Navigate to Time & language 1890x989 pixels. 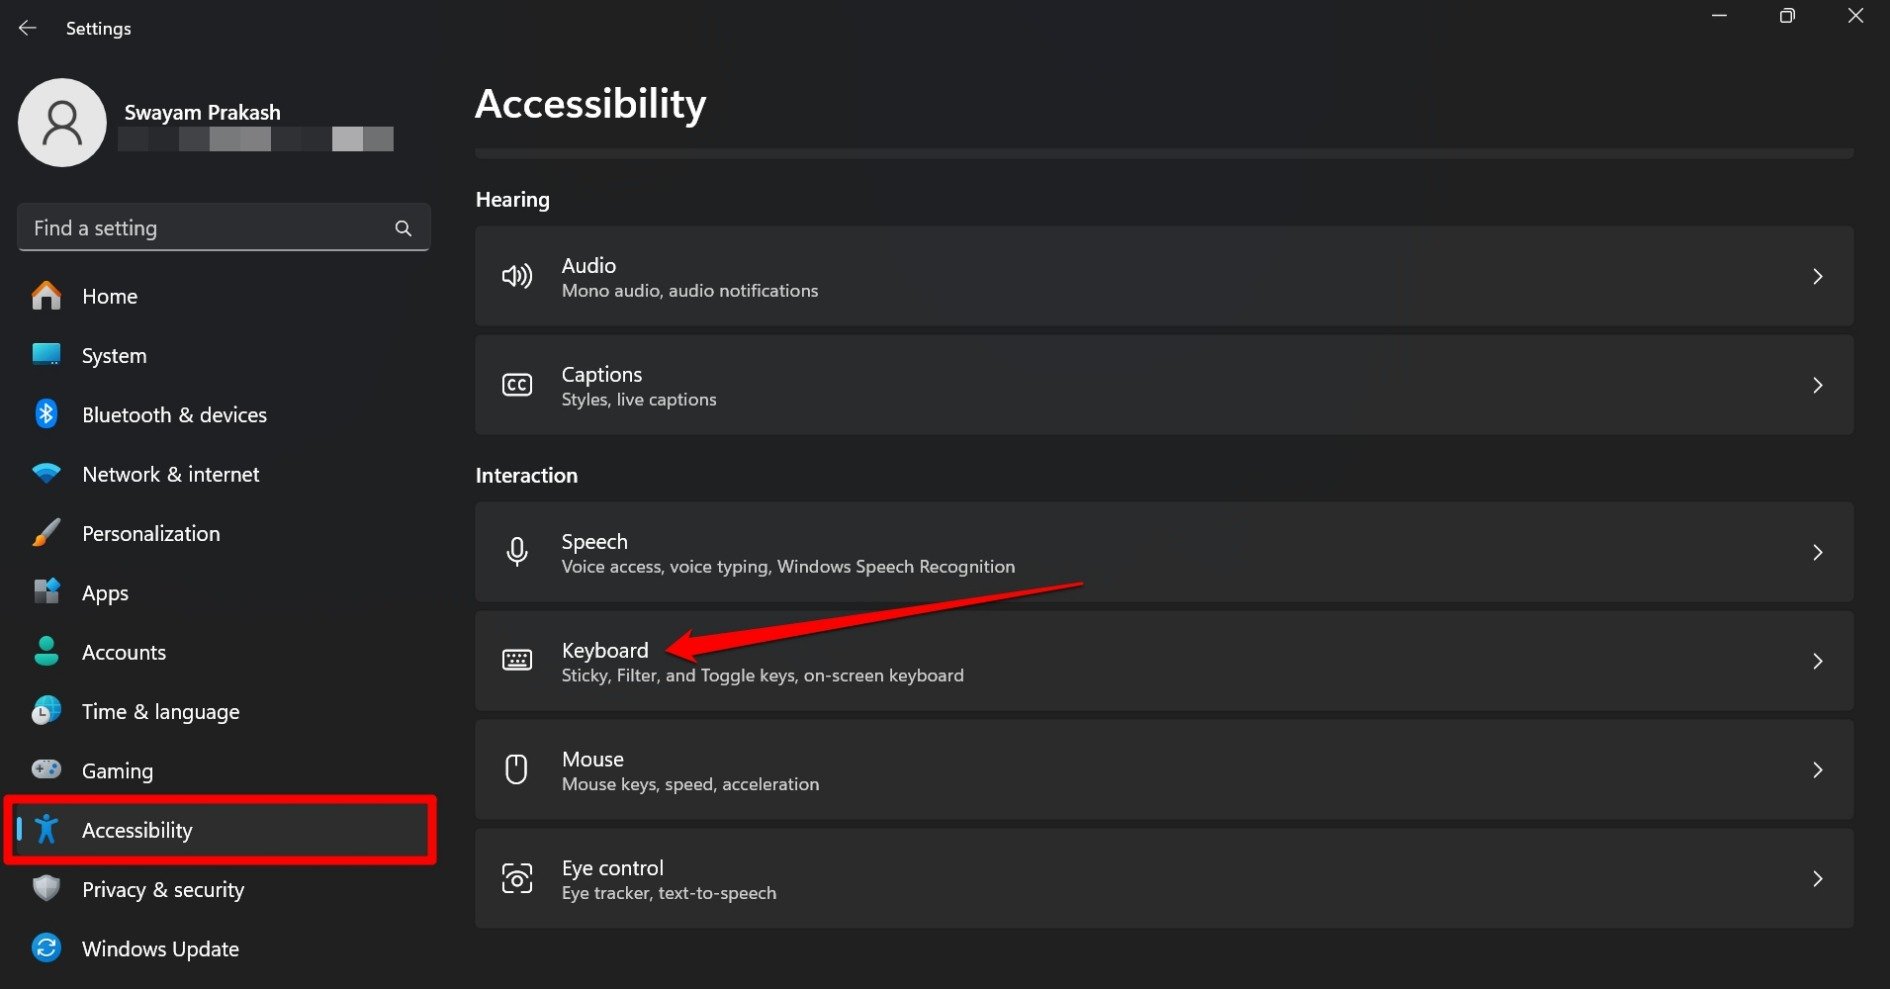[160, 712]
